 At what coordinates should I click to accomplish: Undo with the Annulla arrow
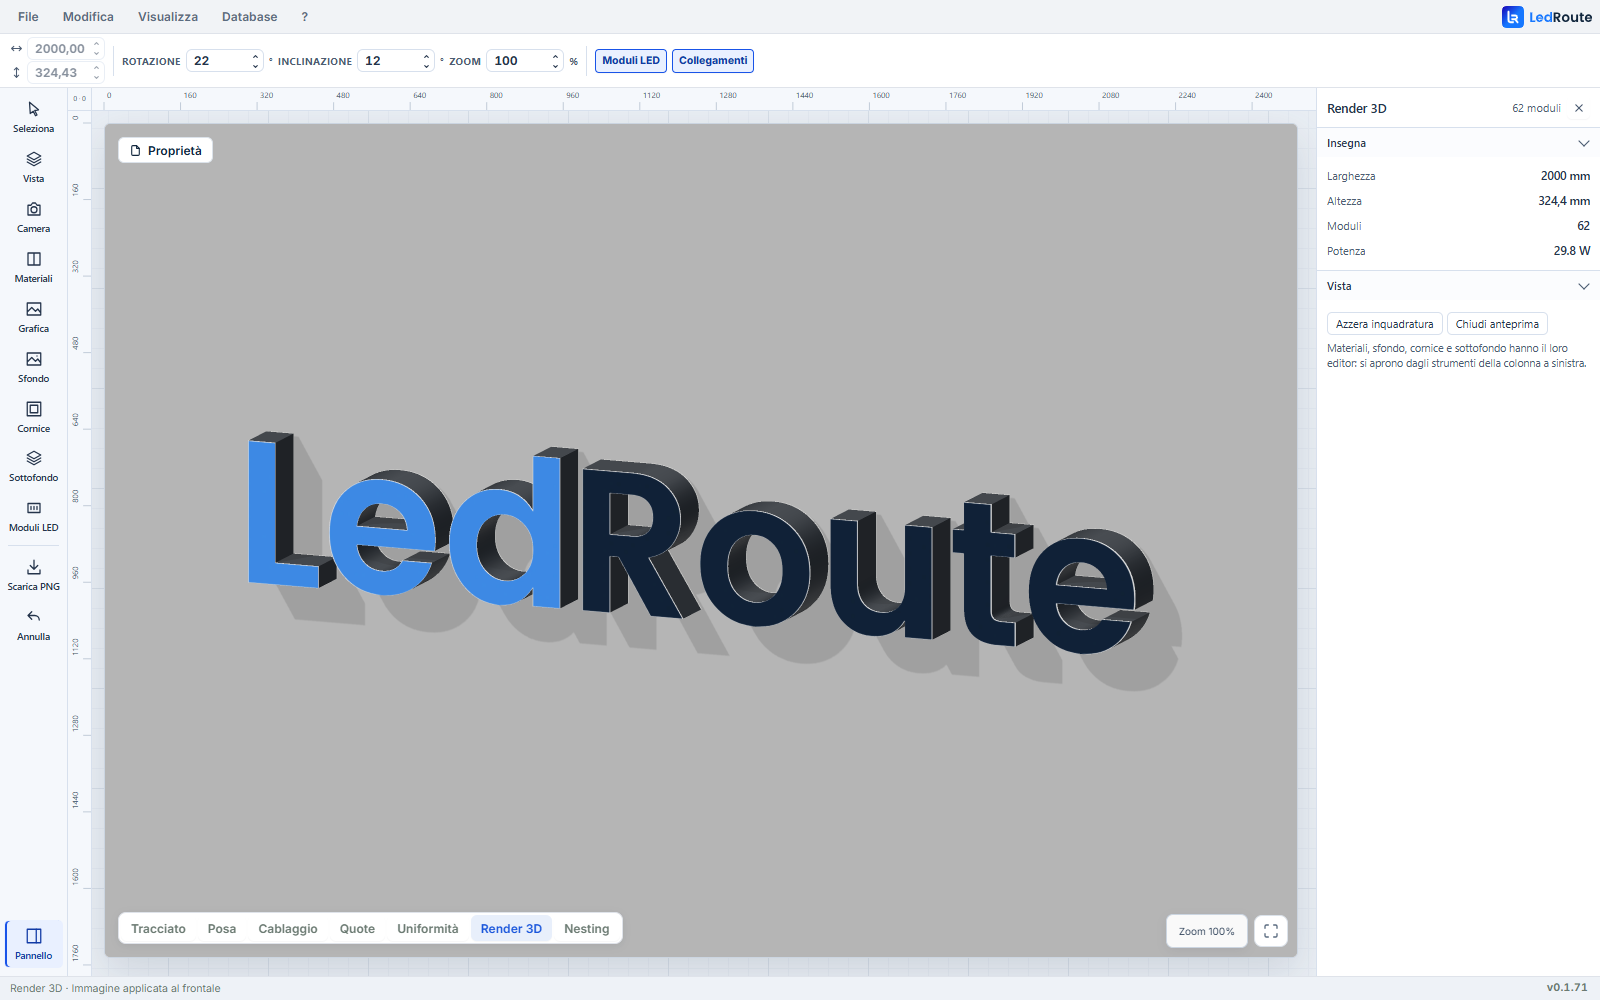point(33,625)
